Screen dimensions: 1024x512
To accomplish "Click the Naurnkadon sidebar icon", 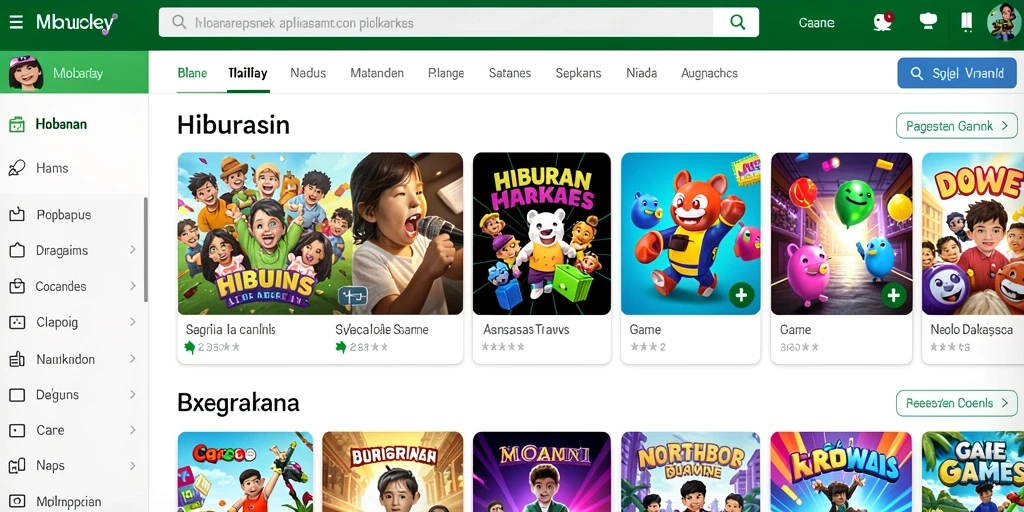I will click(x=17, y=359).
